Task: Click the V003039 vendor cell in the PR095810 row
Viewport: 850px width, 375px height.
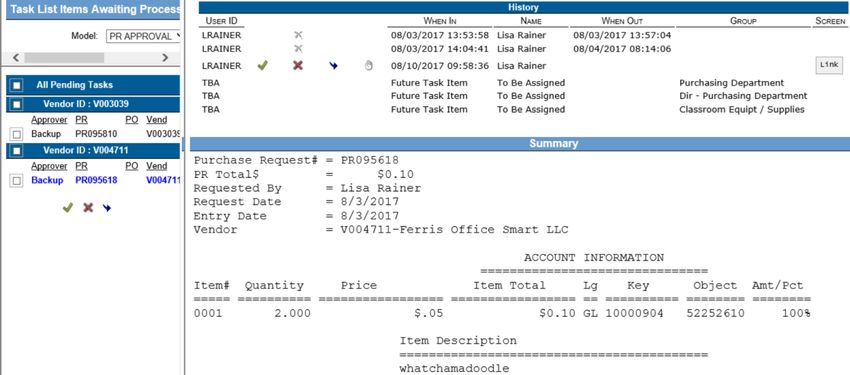Action: [x=163, y=134]
